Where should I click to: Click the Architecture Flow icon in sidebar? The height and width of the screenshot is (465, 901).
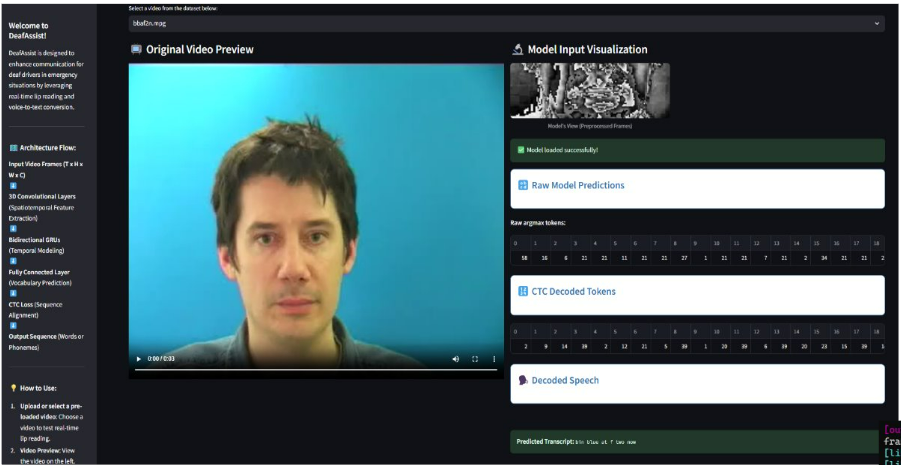(x=13, y=148)
